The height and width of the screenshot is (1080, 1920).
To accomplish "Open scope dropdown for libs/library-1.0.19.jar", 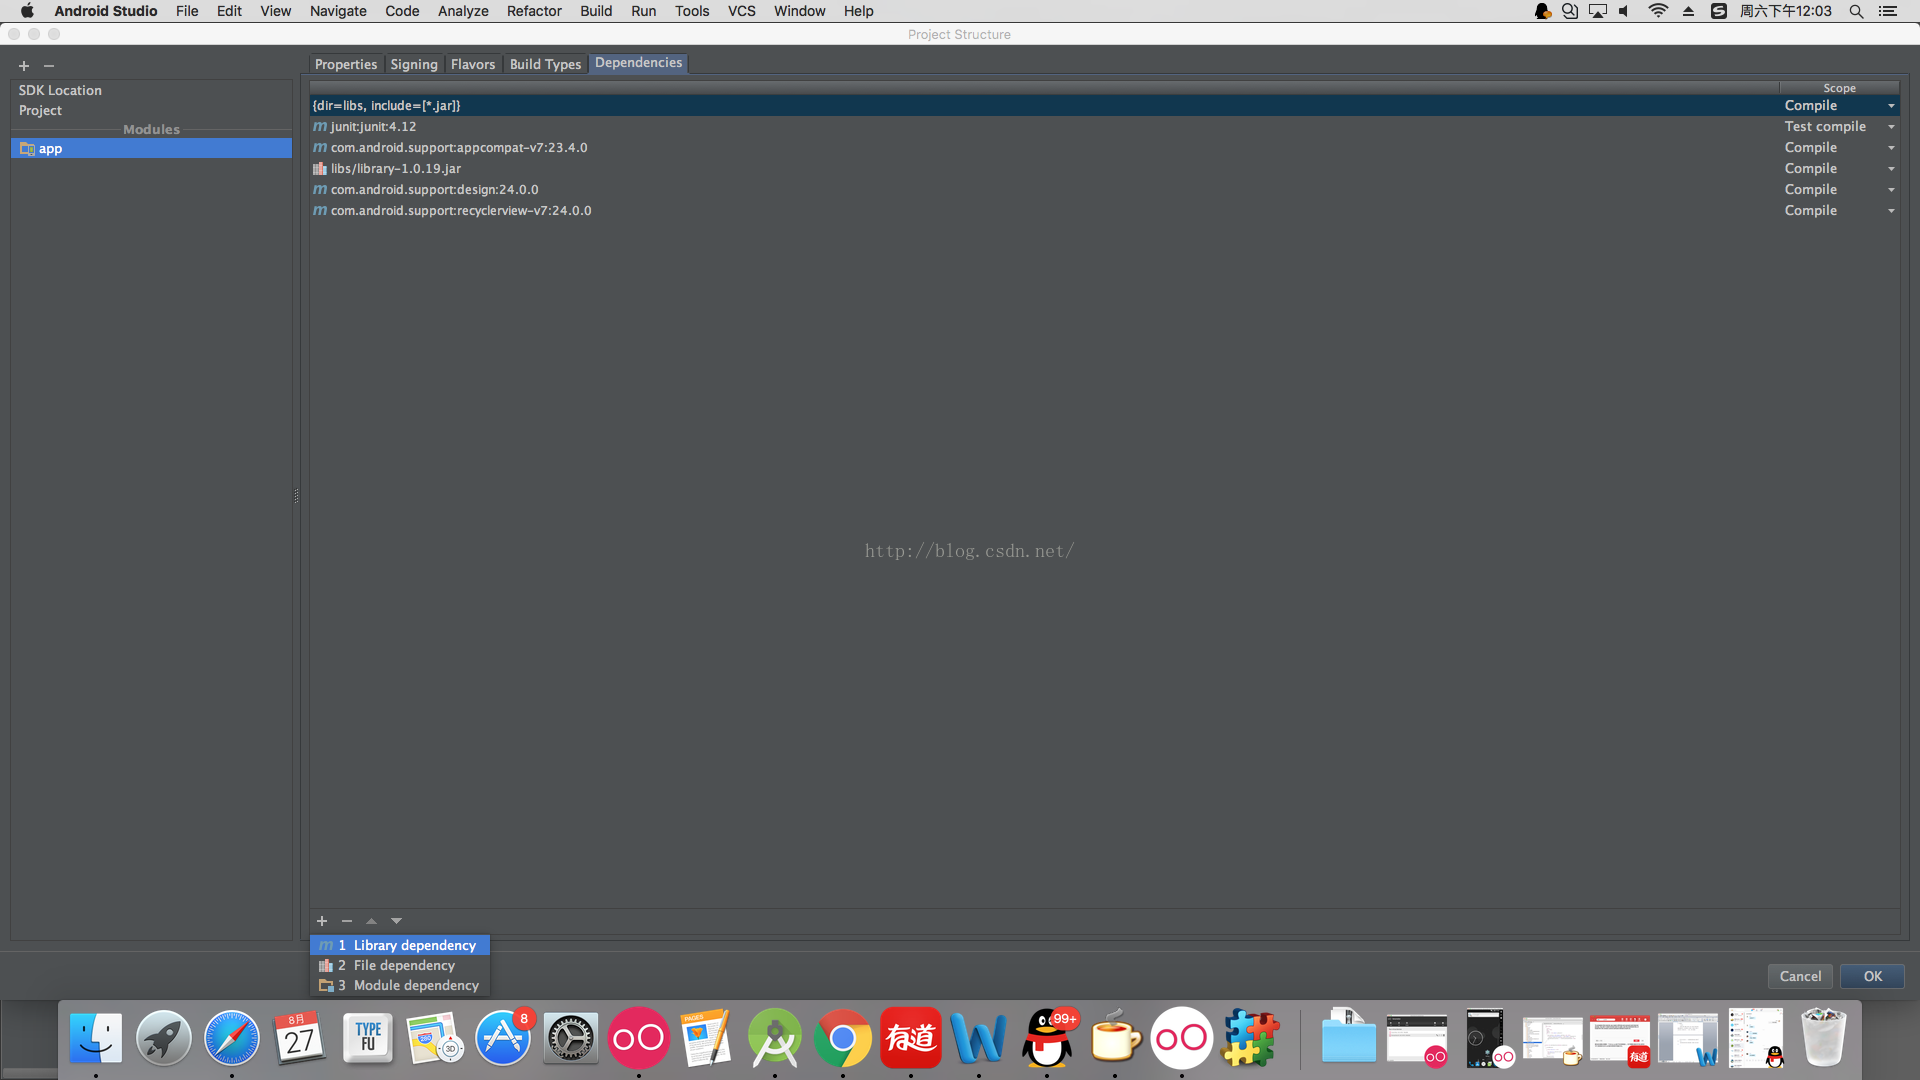I will (x=1891, y=169).
